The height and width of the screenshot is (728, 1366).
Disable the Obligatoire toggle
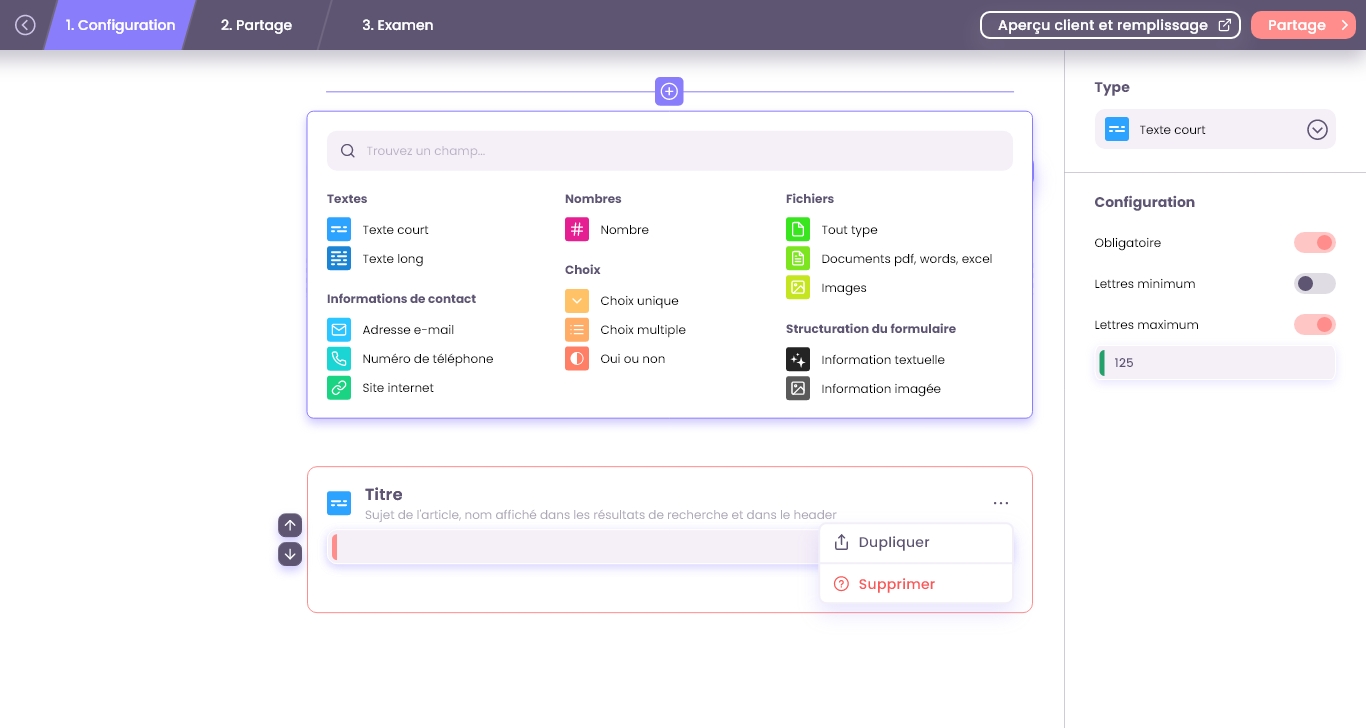(x=1314, y=243)
